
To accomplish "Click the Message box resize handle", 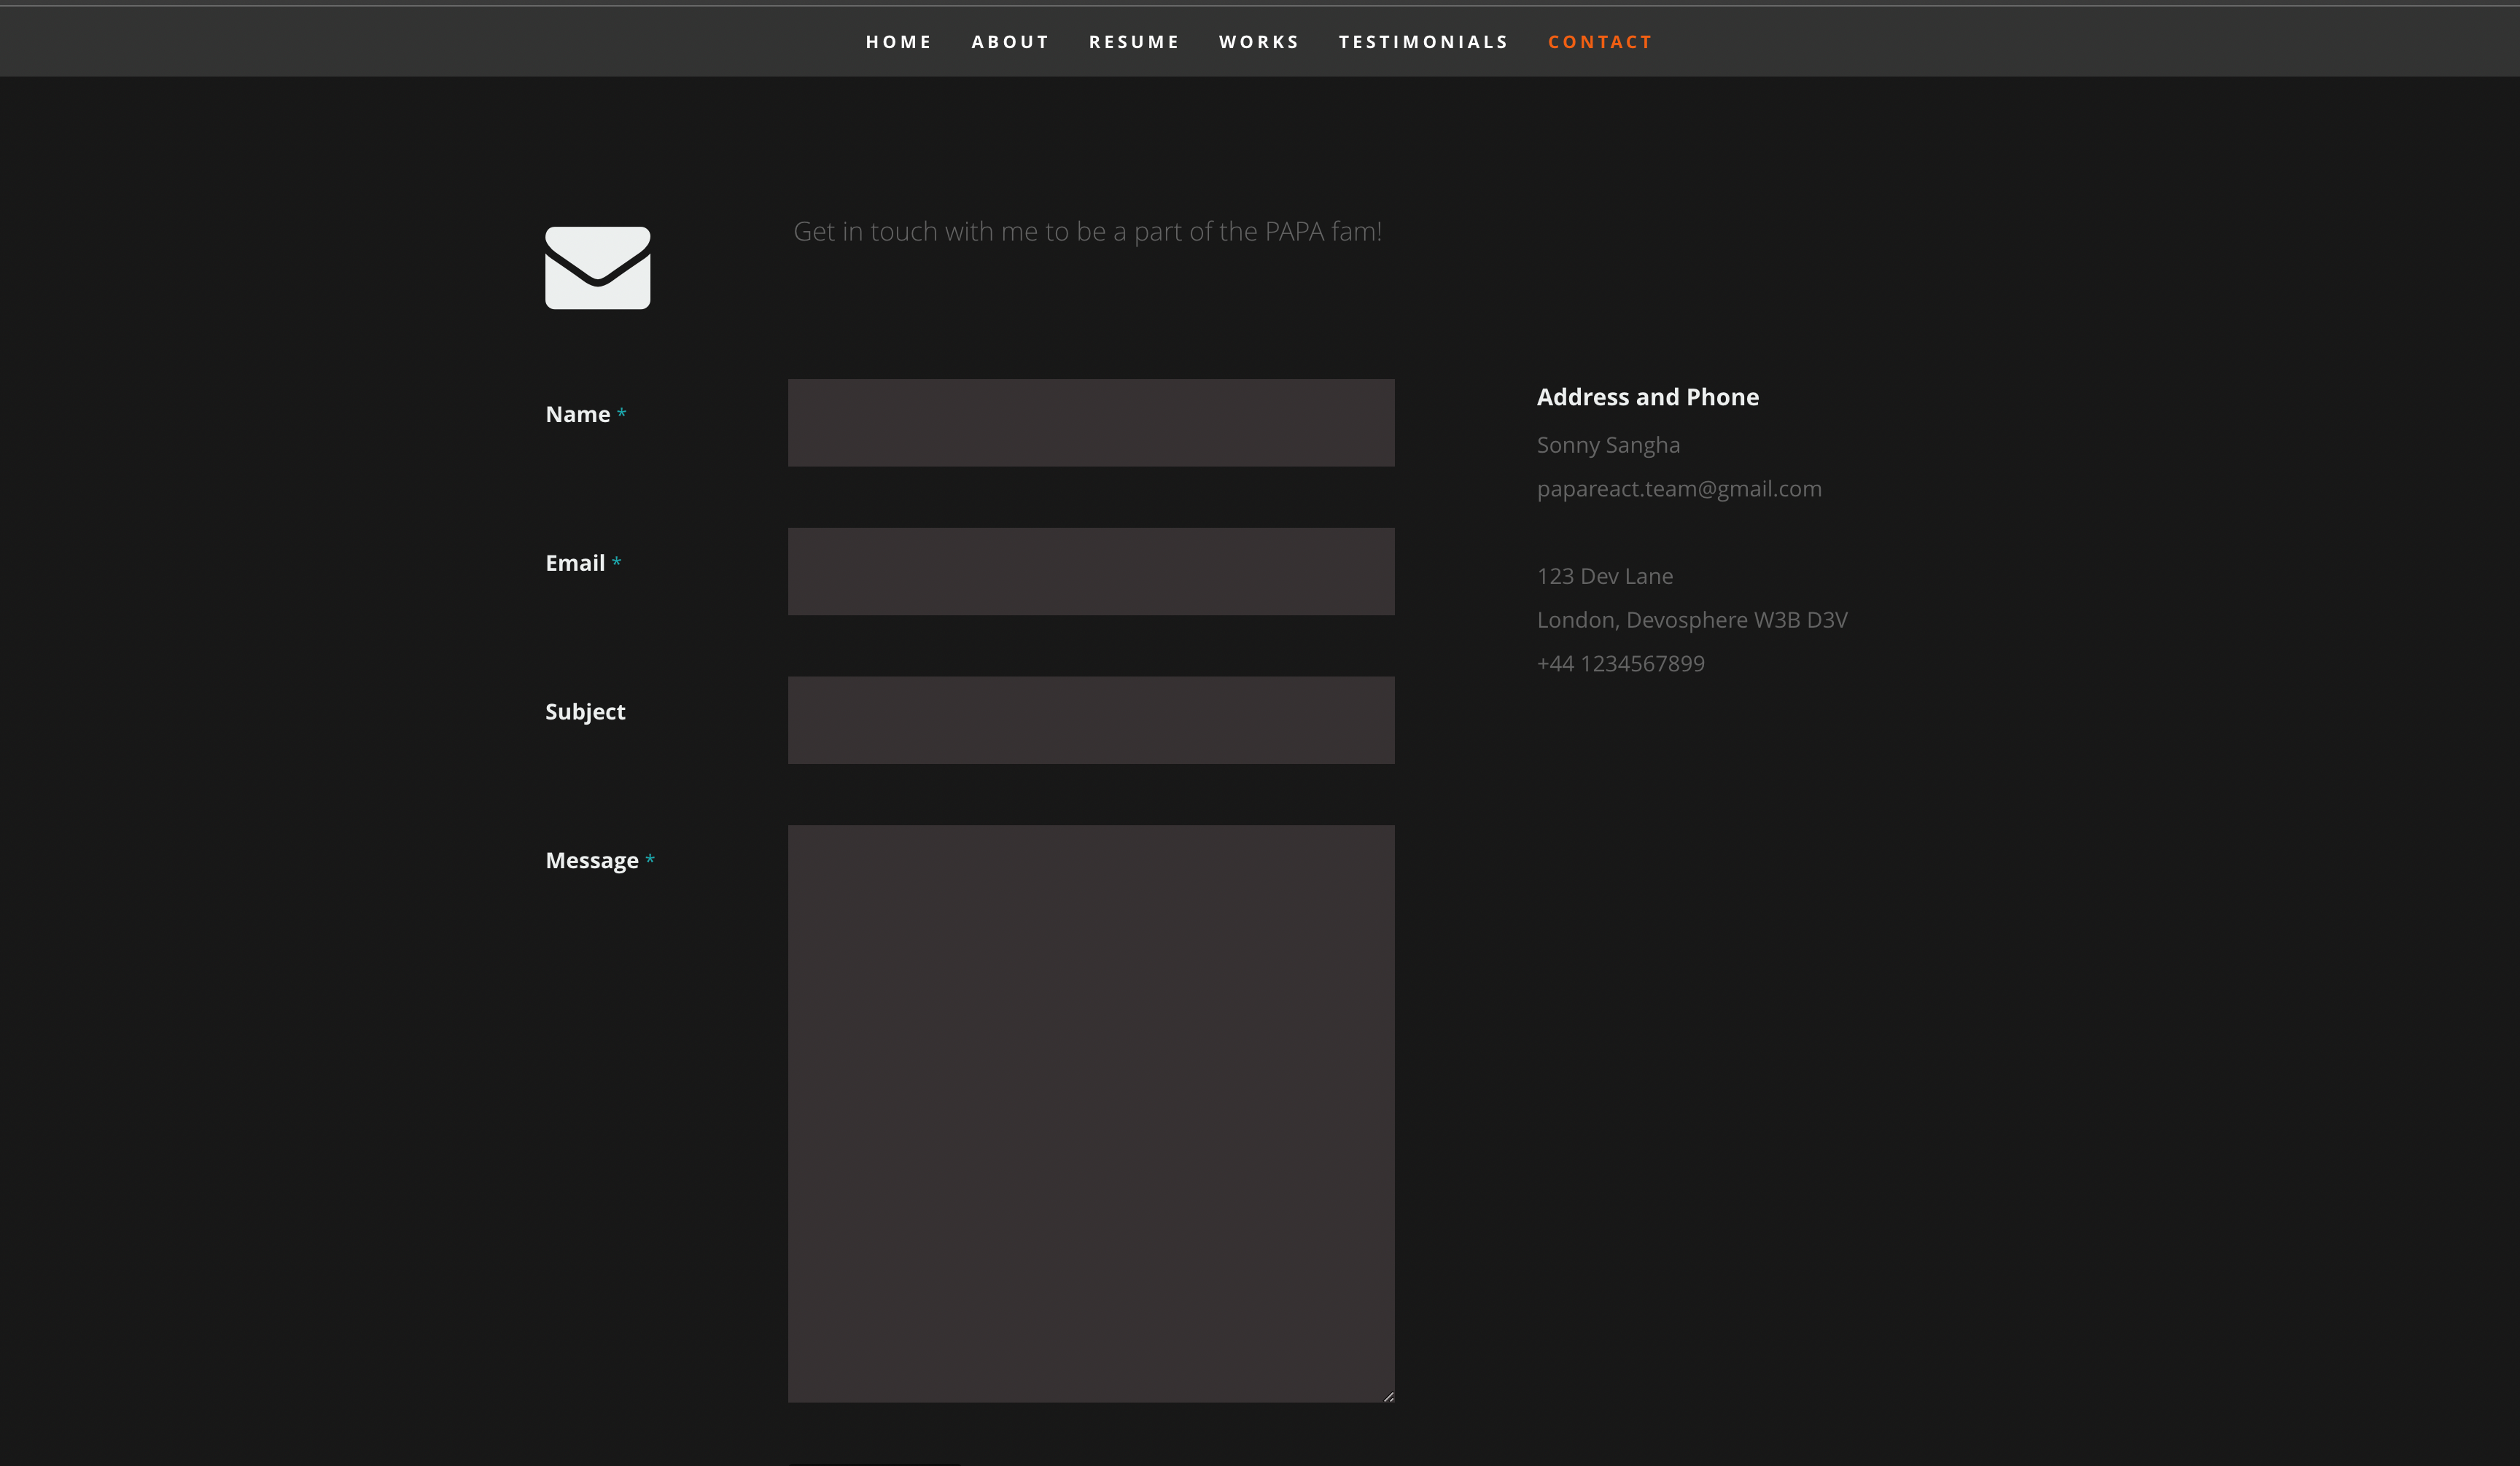I will tap(1388, 1396).
